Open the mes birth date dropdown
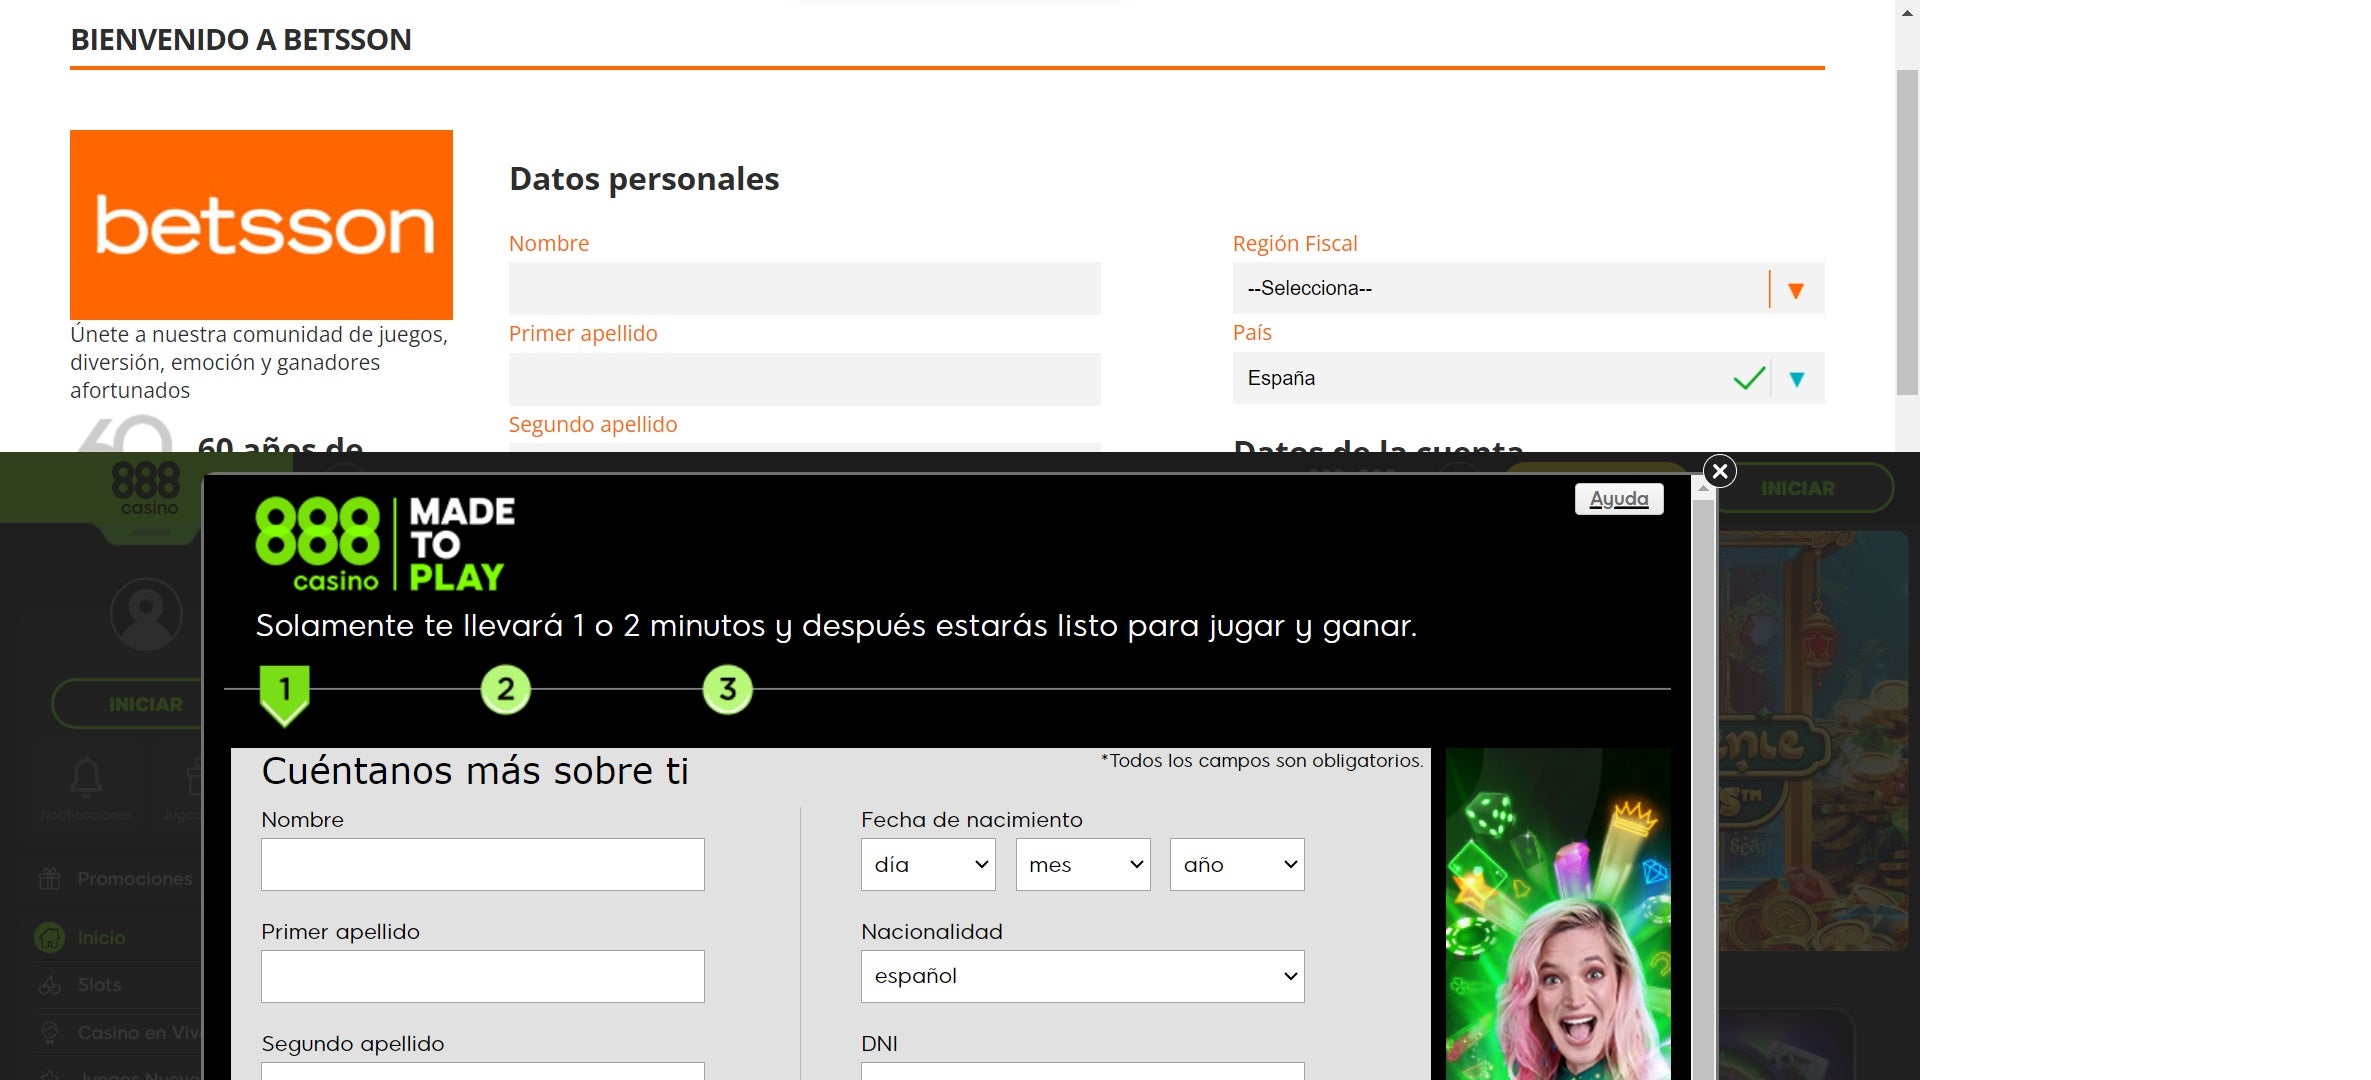 [x=1083, y=864]
